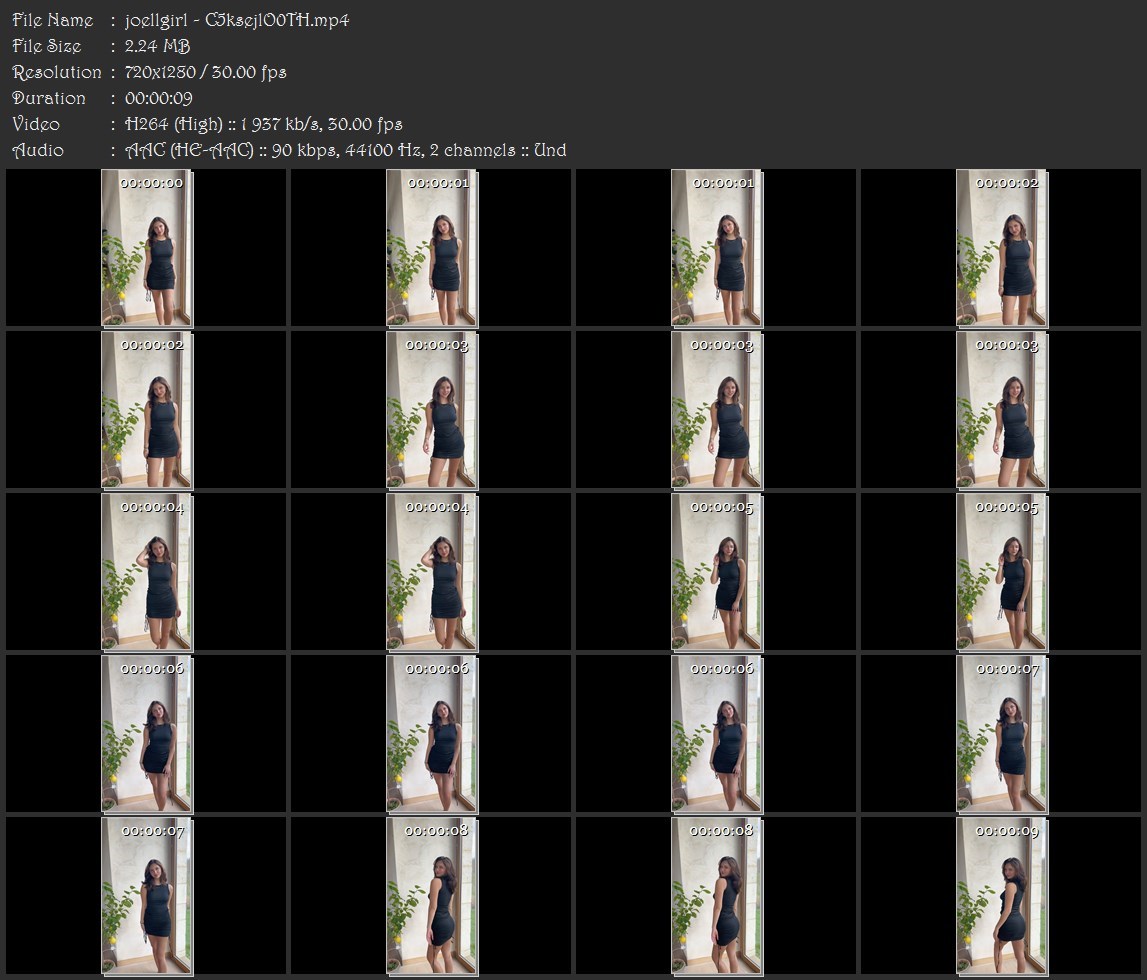Click the "Duration" label
This screenshot has width=1147, height=980.
[49, 98]
